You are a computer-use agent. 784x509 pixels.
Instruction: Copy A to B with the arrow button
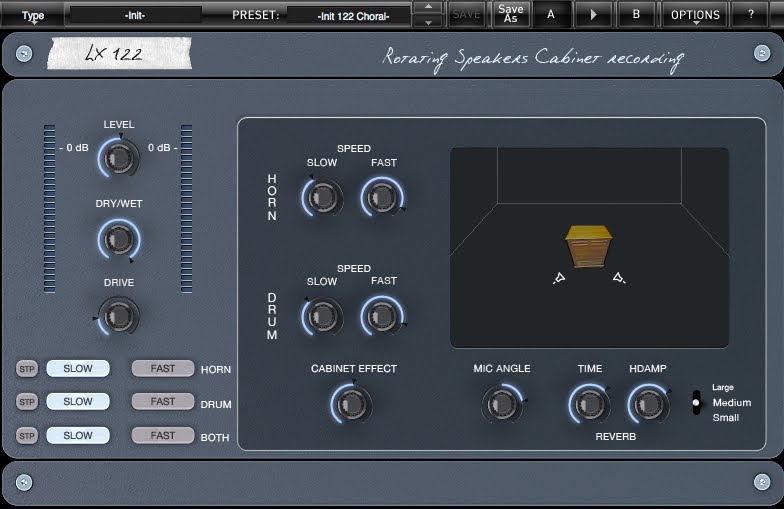[594, 14]
